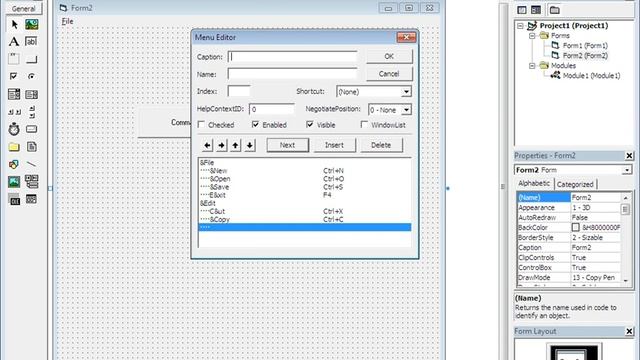Image resolution: width=640 pixels, height=360 pixels.
Task: Select the TextBox control tool
Action: [x=31, y=42]
